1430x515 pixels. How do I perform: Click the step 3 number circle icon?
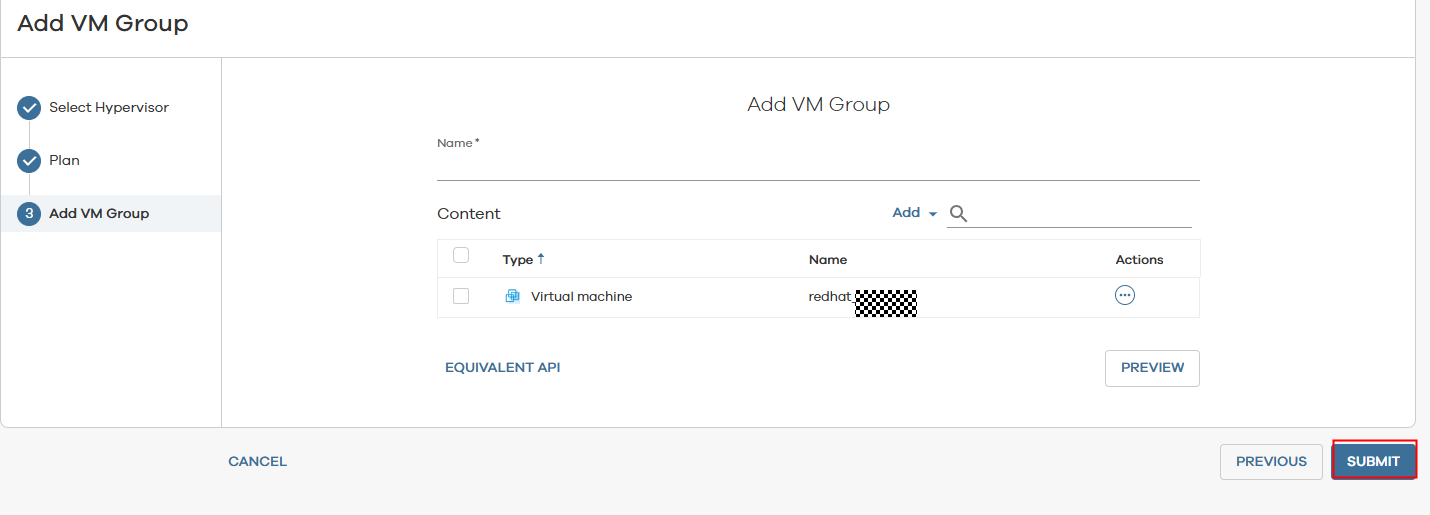[x=29, y=214]
